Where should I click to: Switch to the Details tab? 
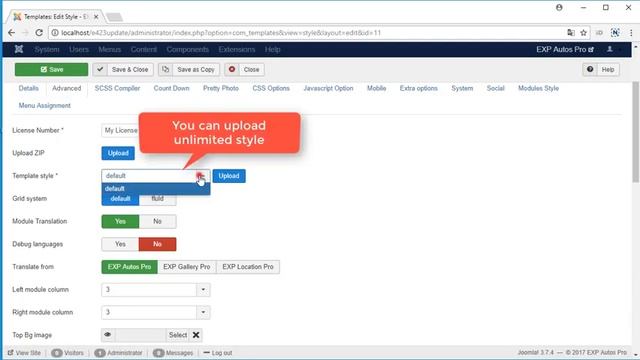(x=29, y=88)
